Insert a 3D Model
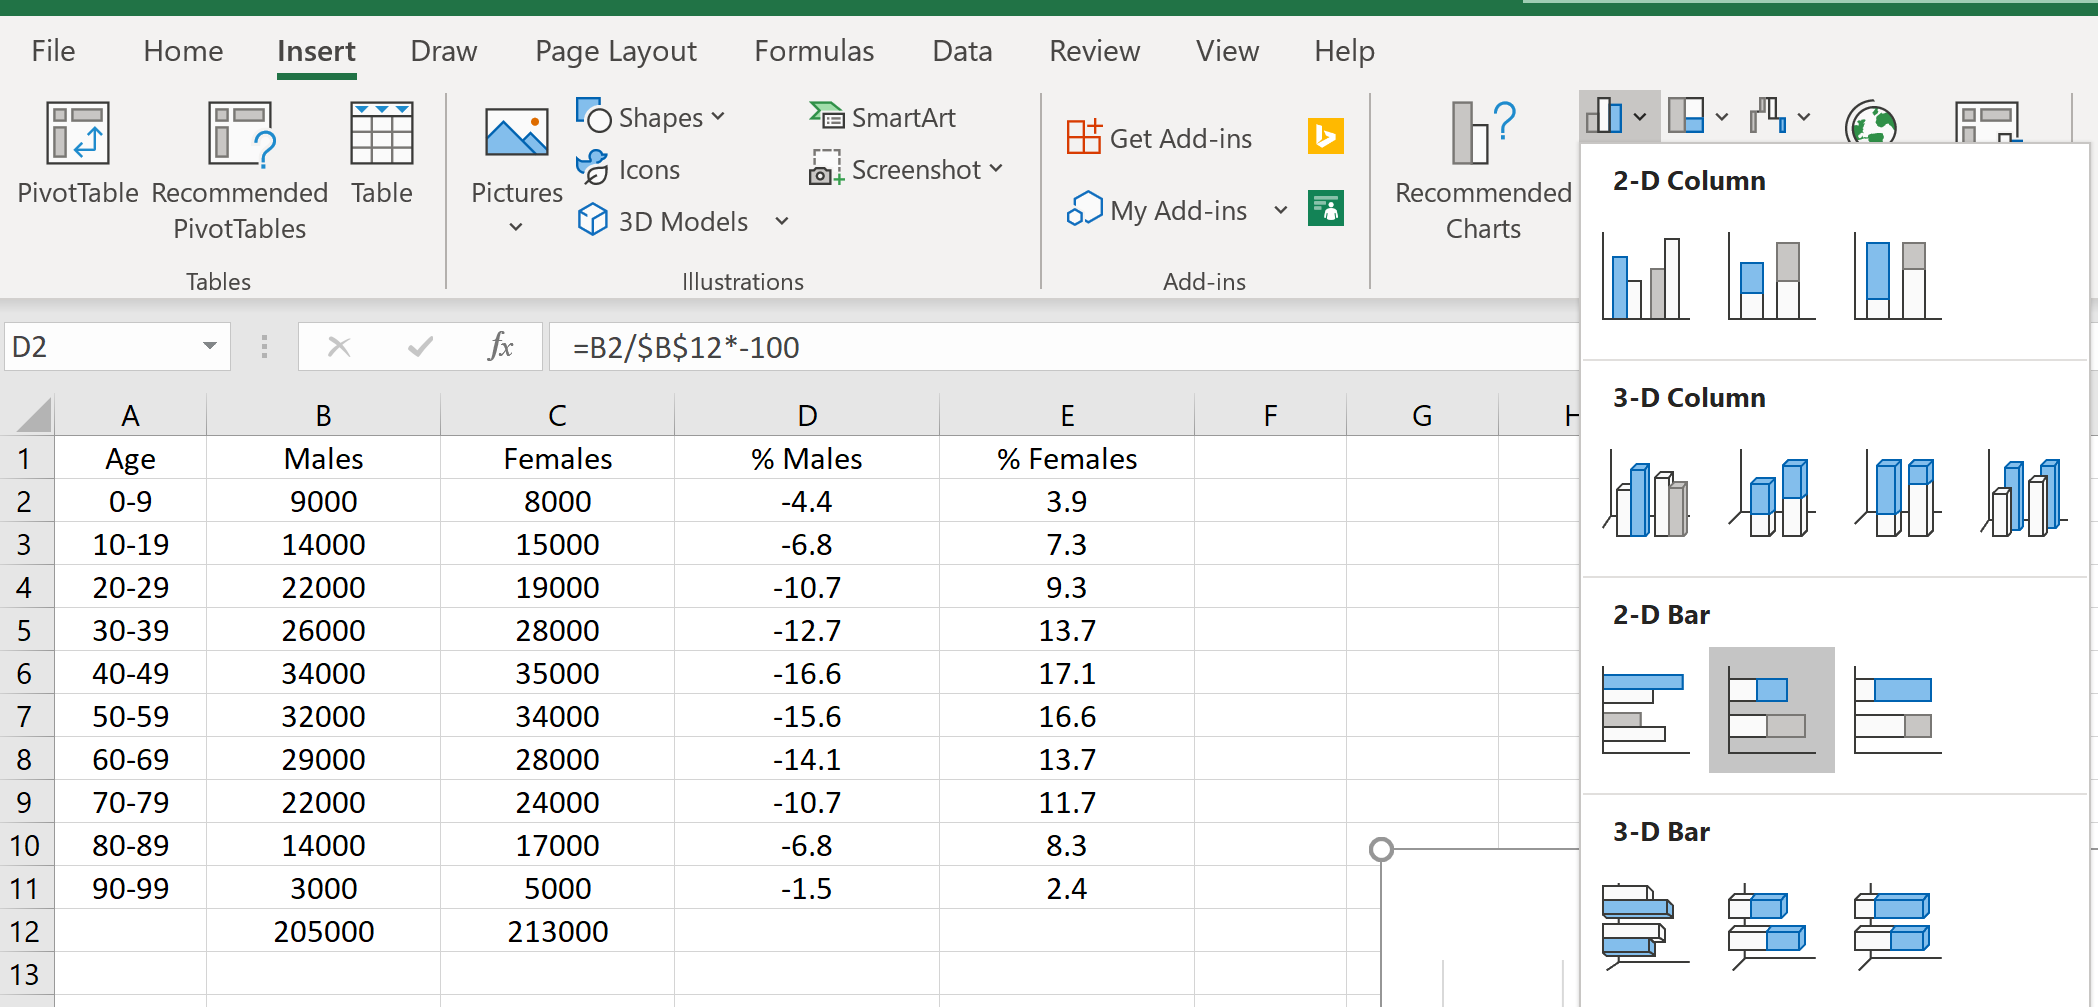The image size is (2098, 1007). (x=665, y=221)
